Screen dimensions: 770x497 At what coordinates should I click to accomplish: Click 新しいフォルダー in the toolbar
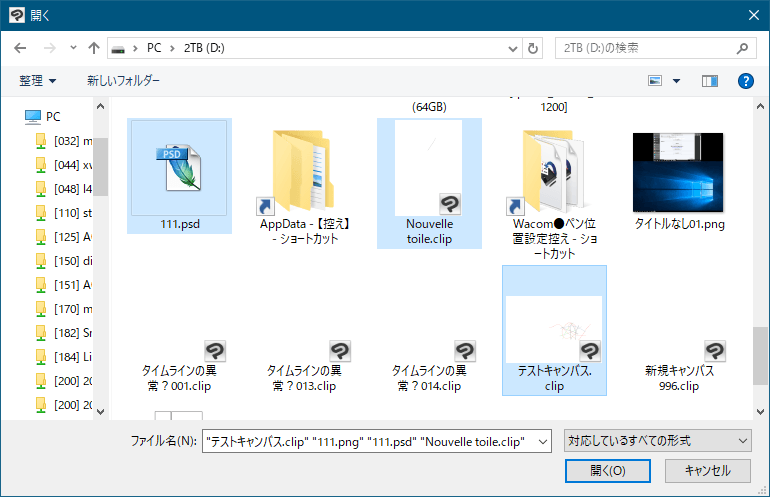click(x=123, y=80)
